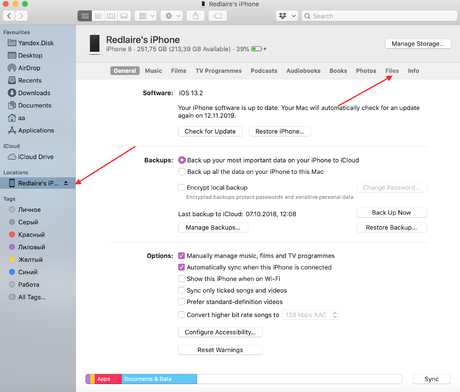The height and width of the screenshot is (392, 460).
Task: Switch to the Books tab
Action: pos(338,71)
